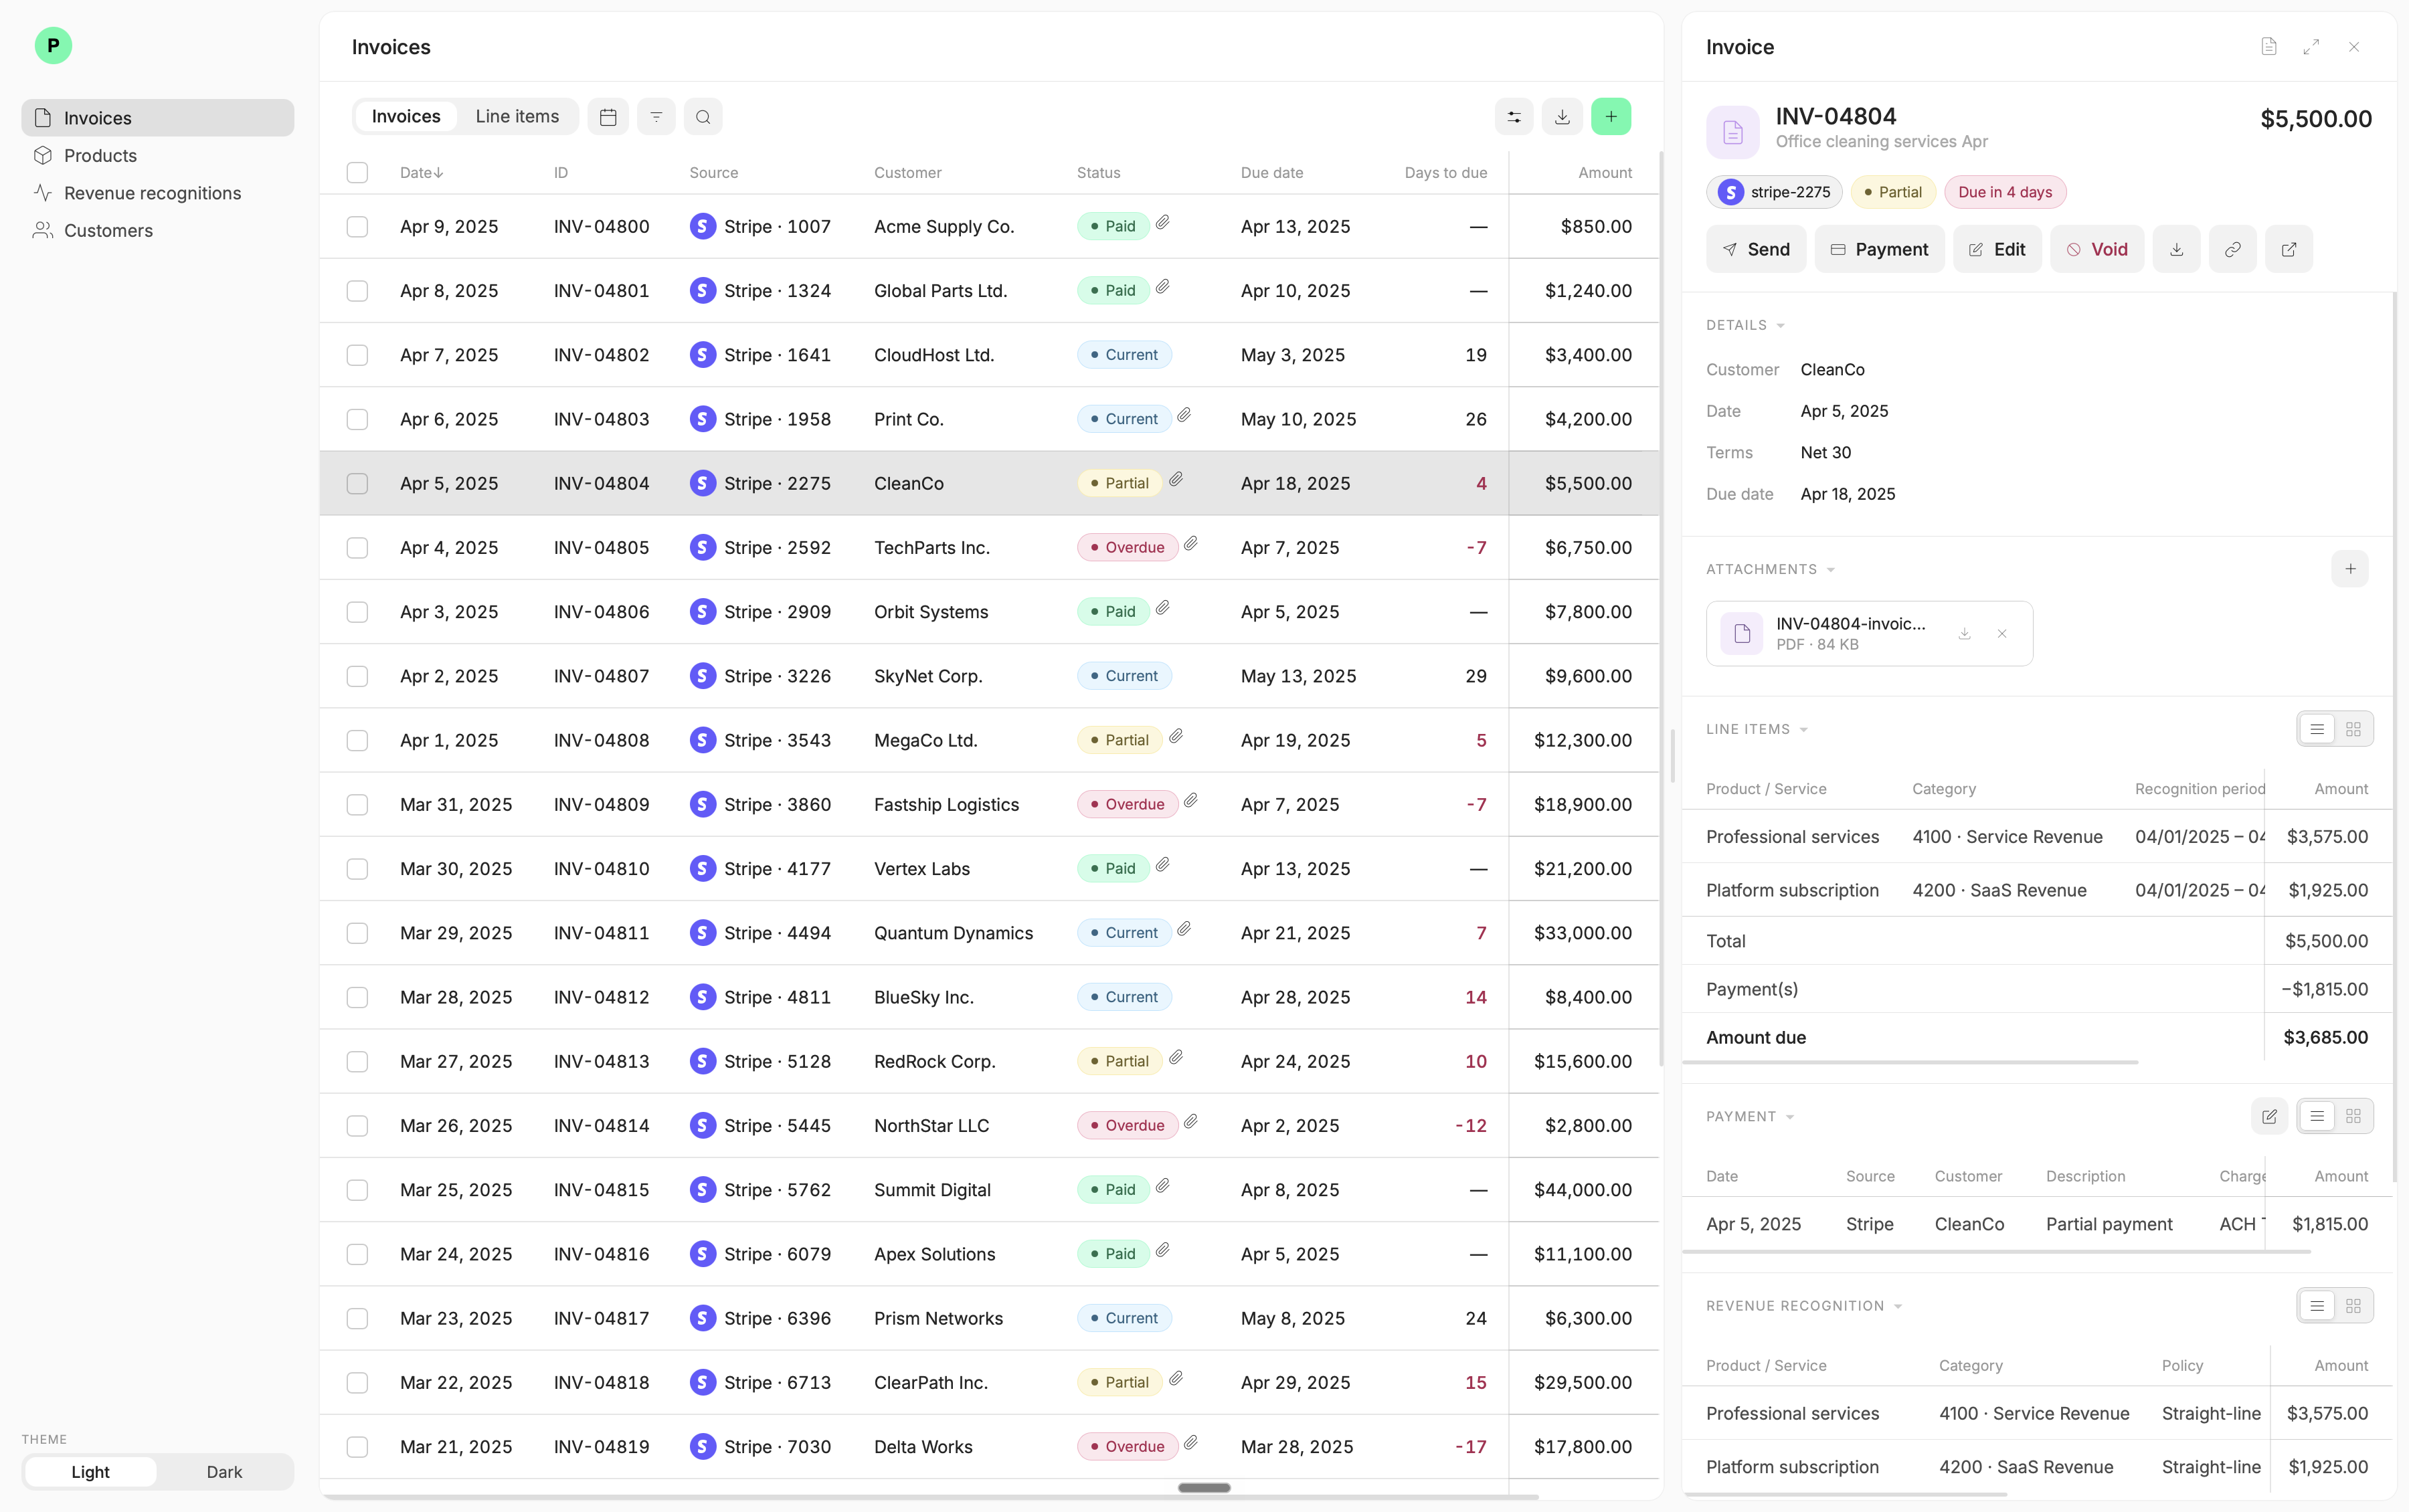
Task: Tick checkbox for Fastship Logistics invoice
Action: click(x=357, y=805)
